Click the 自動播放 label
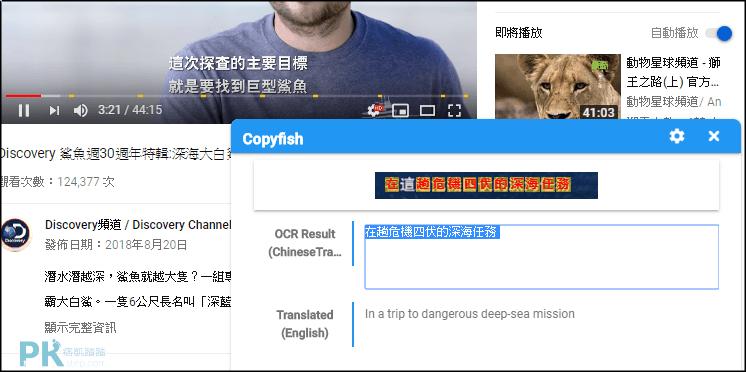Viewport: 746px width, 372px height. (x=675, y=33)
